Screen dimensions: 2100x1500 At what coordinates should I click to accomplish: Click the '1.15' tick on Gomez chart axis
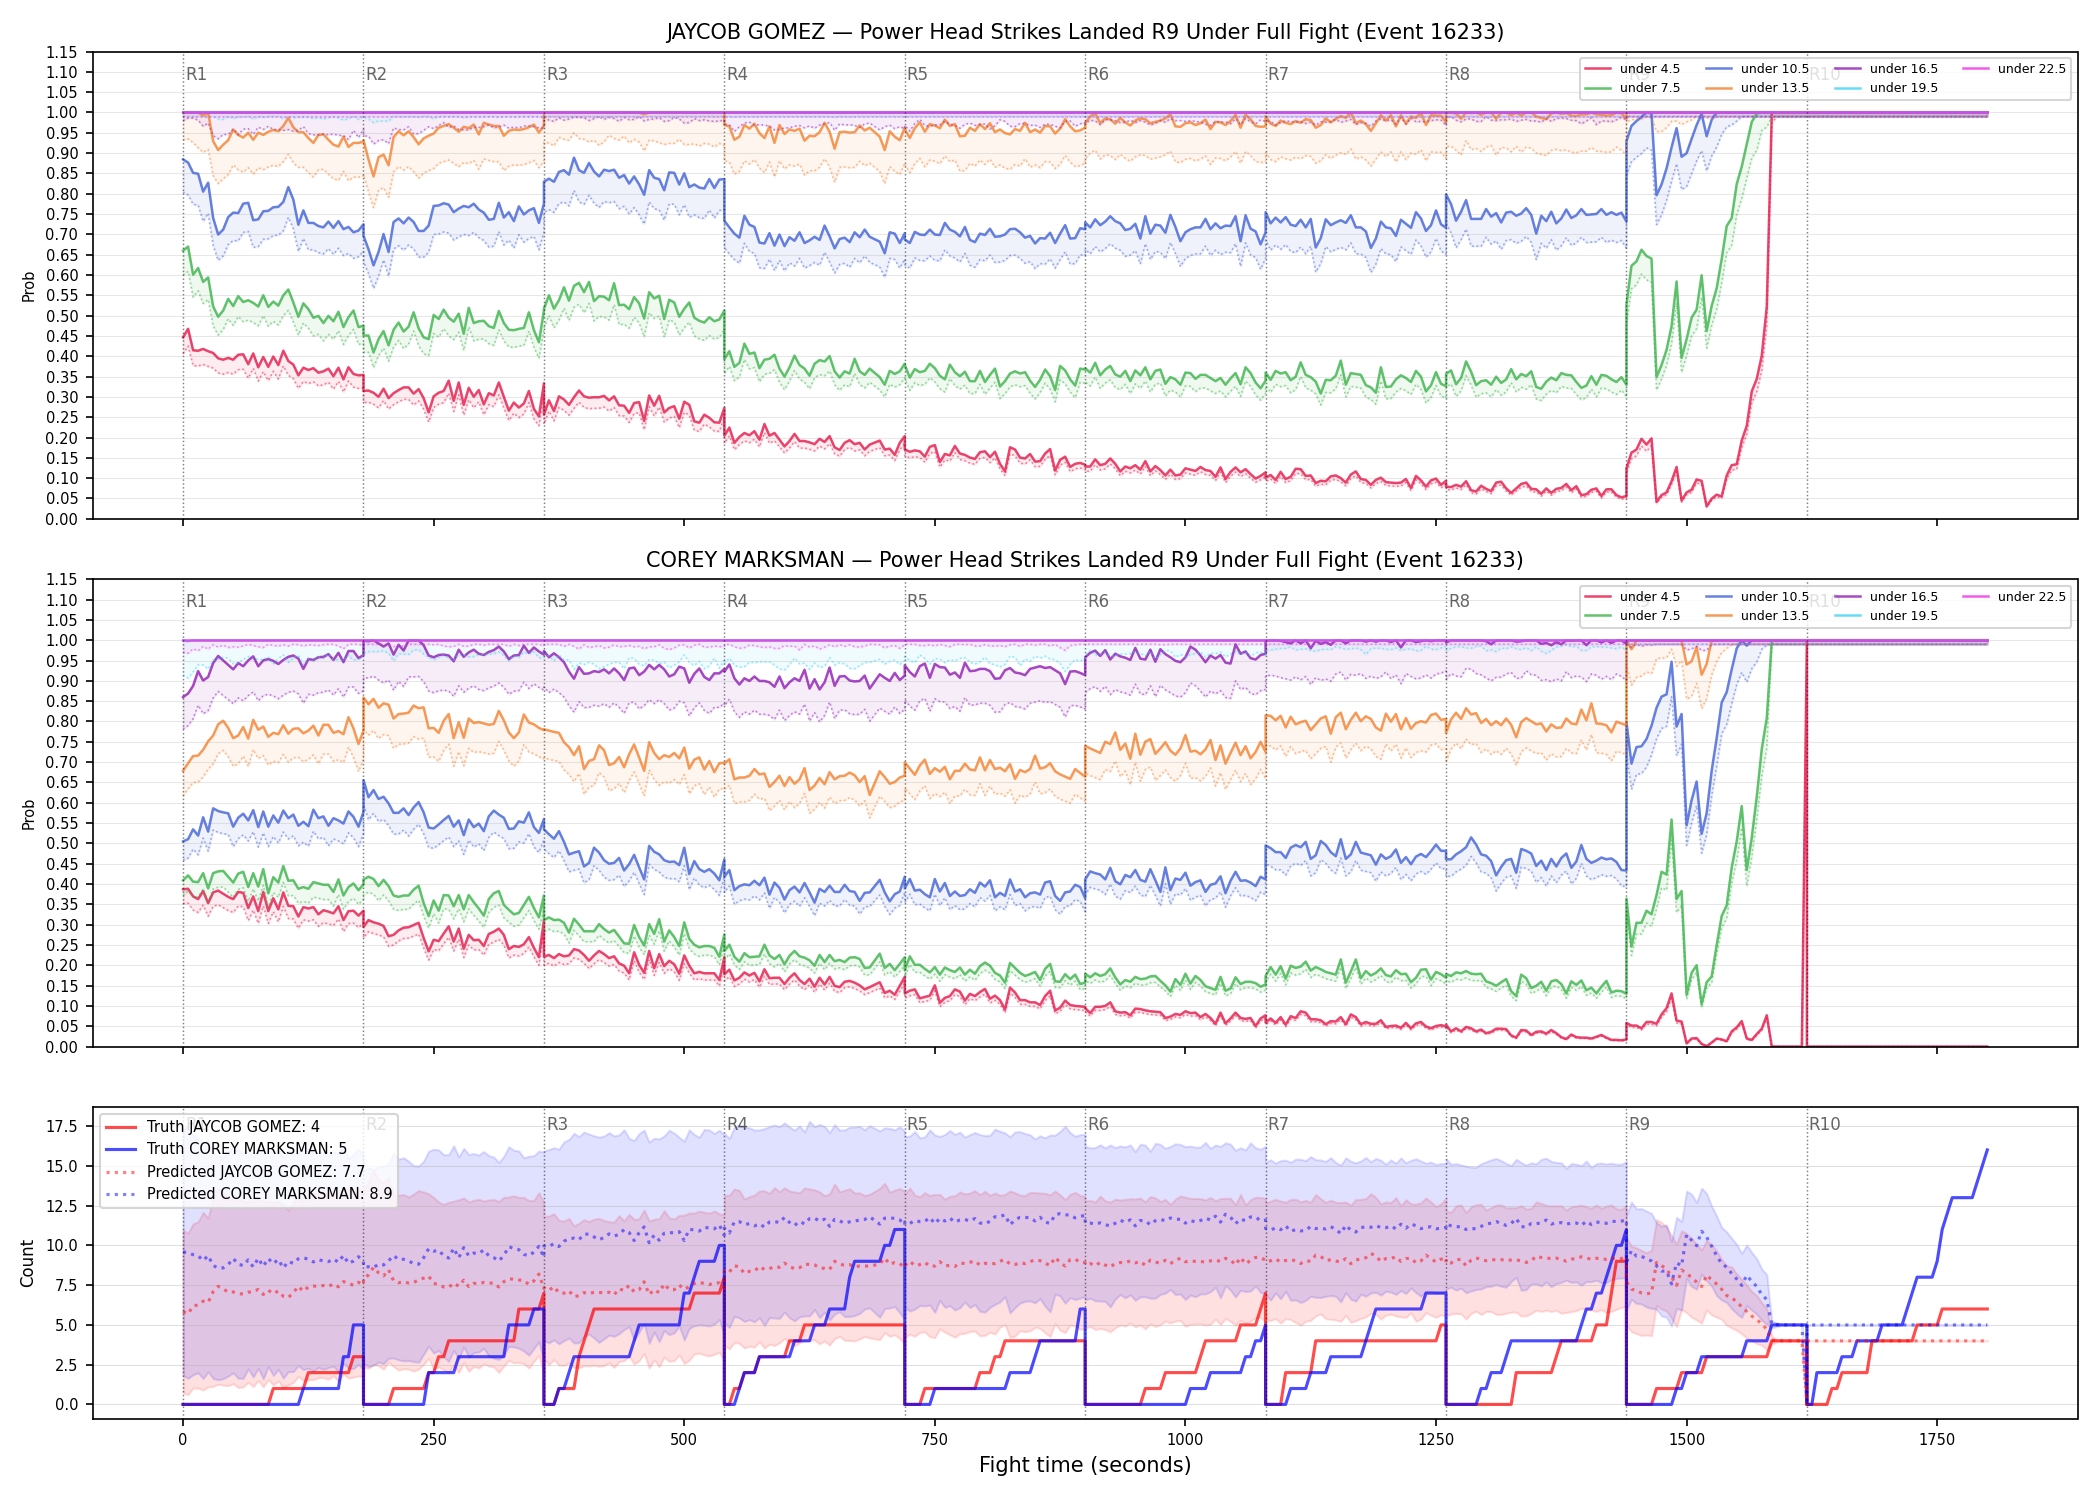point(62,52)
